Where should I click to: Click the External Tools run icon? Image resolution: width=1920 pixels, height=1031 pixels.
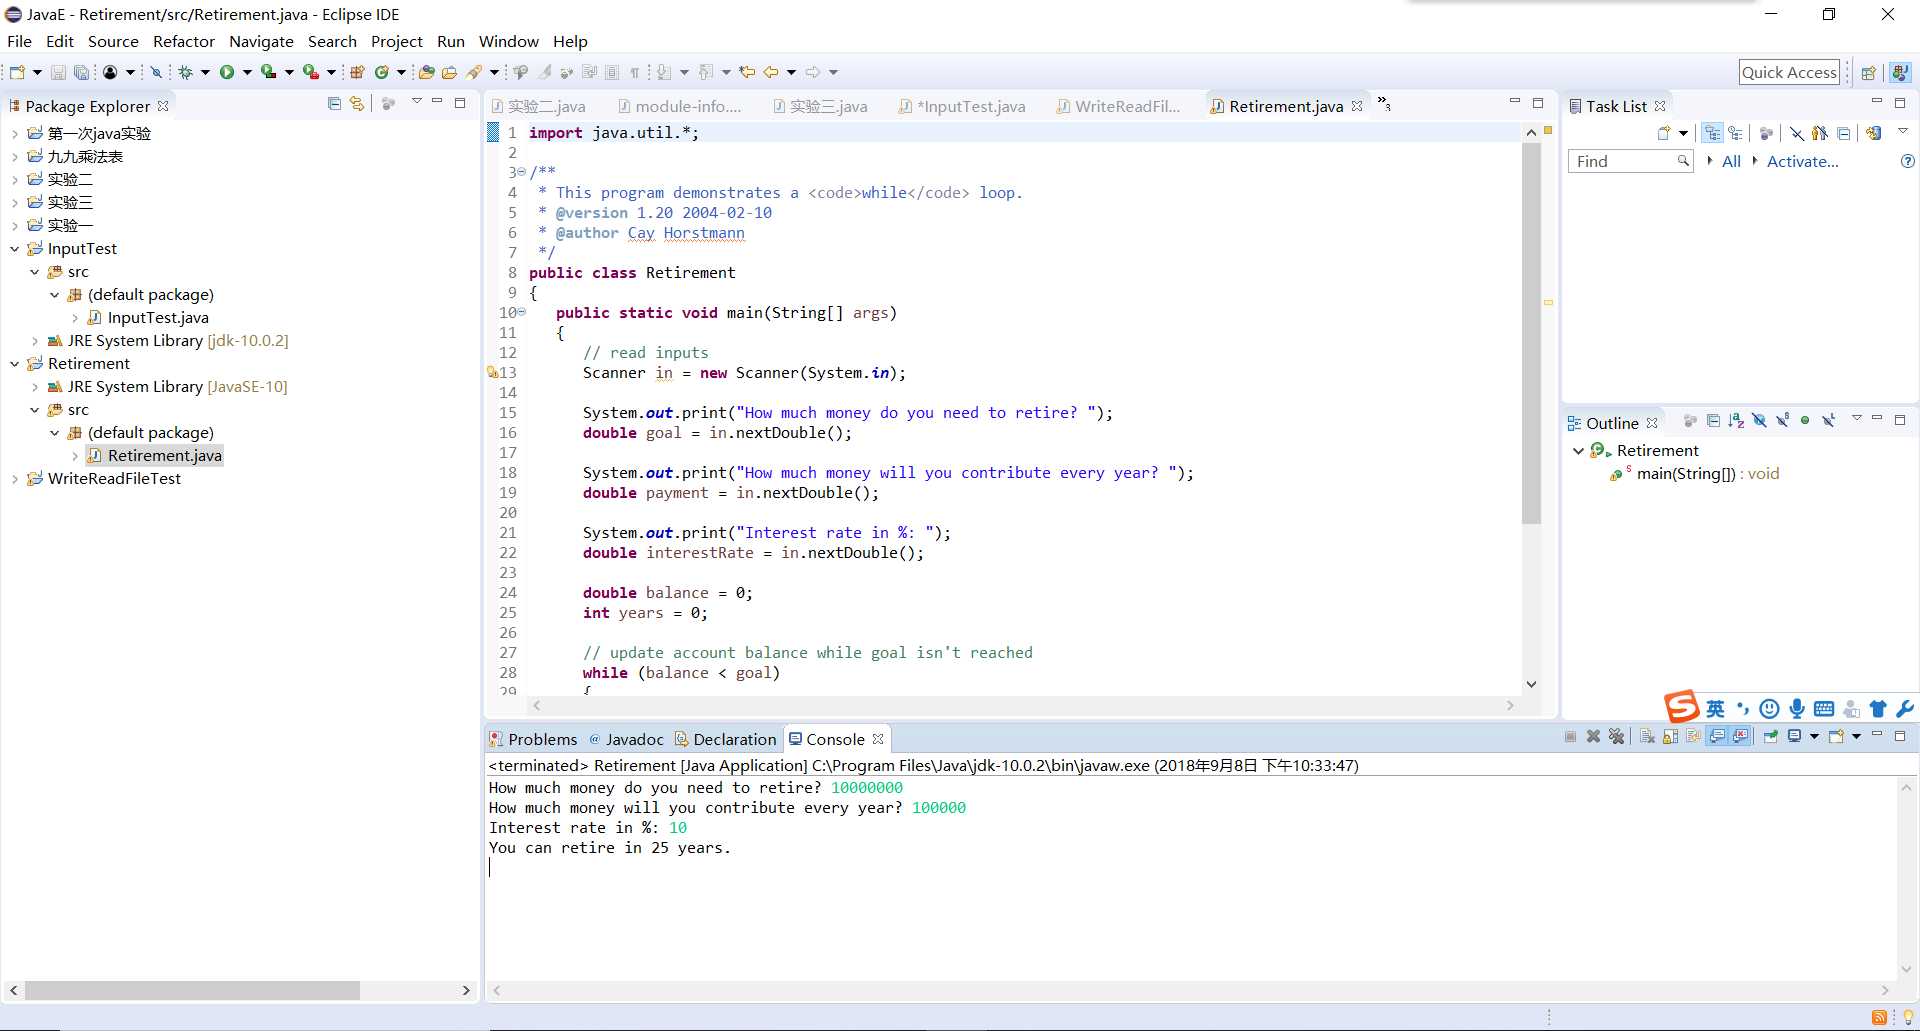click(x=311, y=72)
